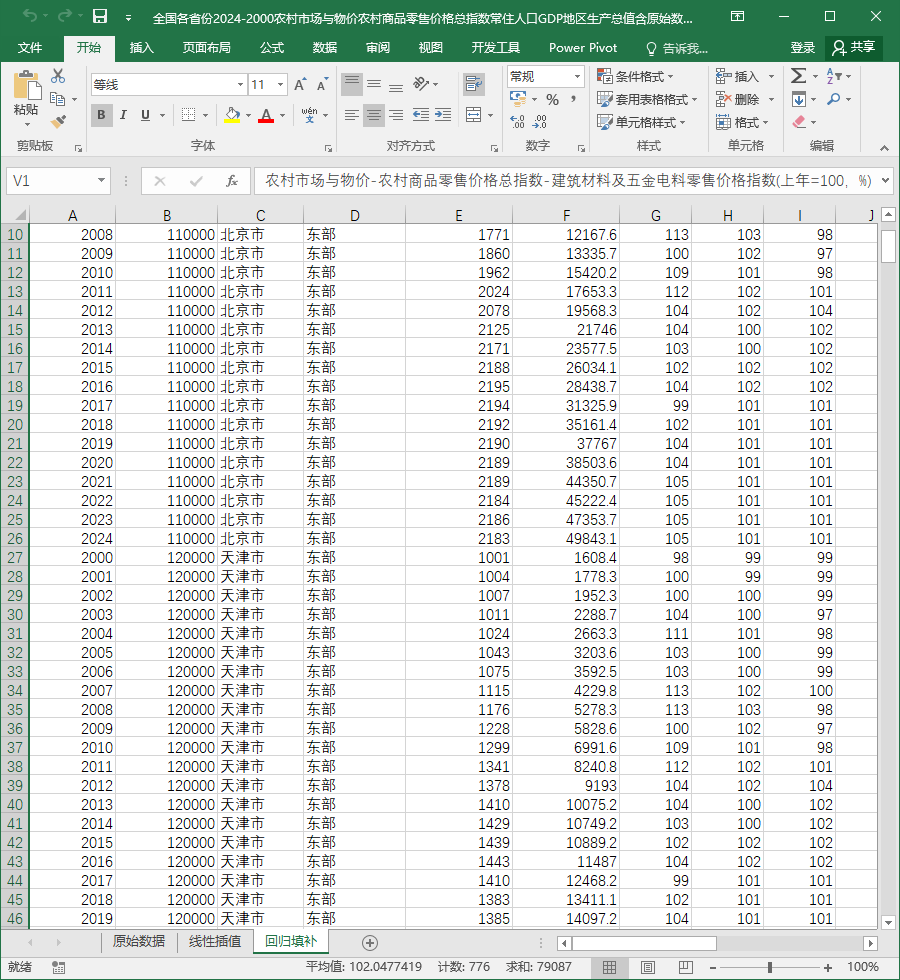Toggle Bold formatting button
900x980 pixels.
coord(101,115)
